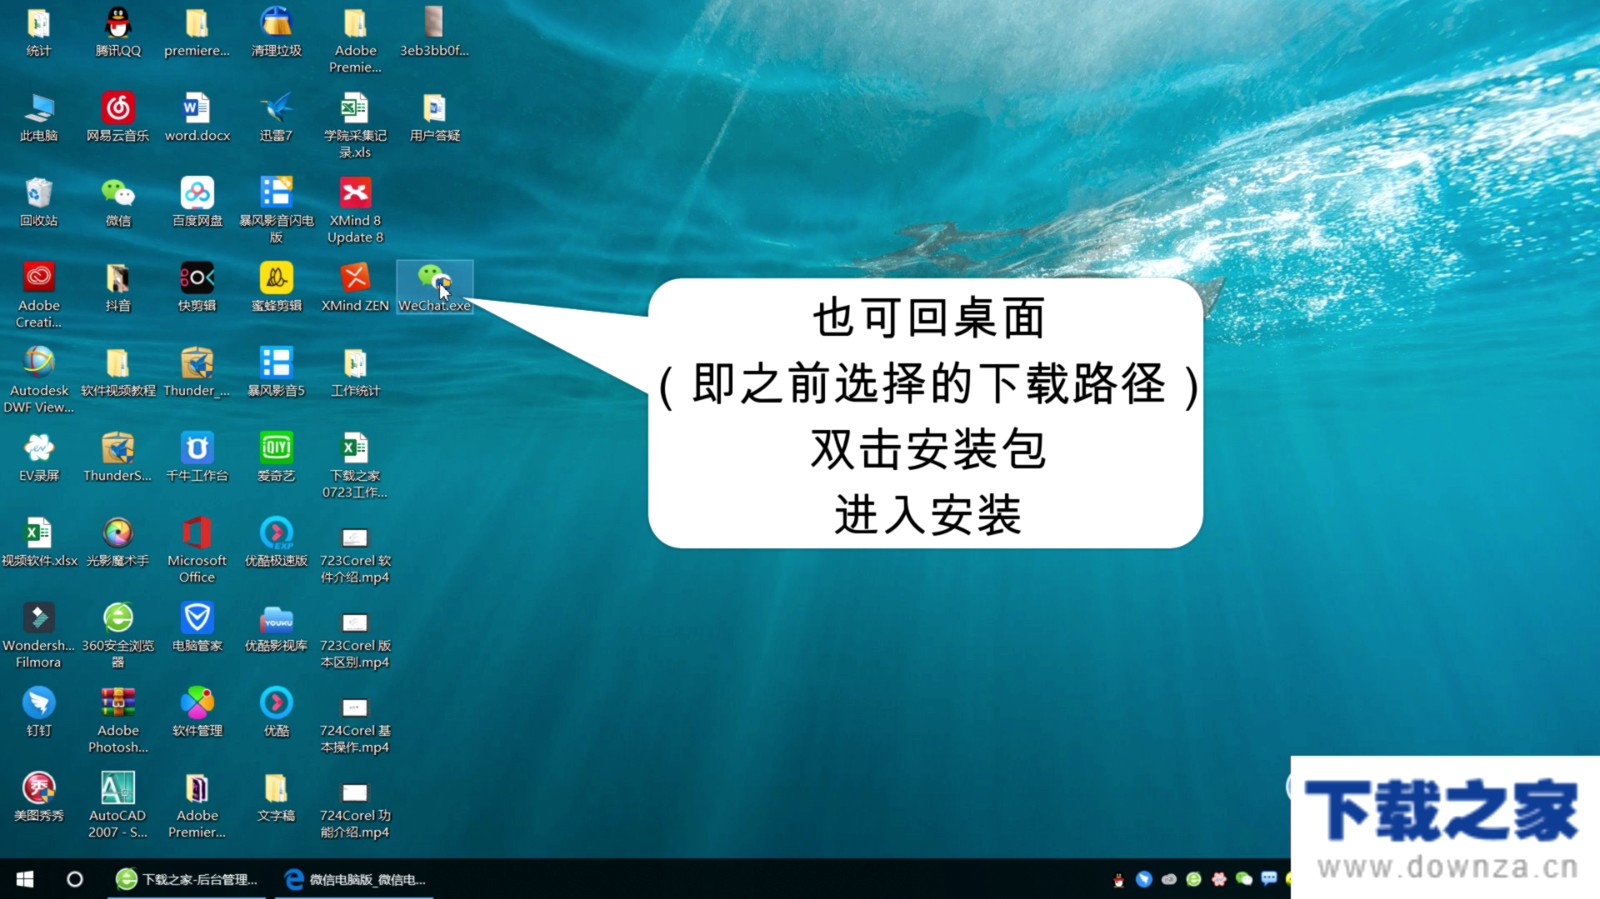Launch EV录屏 recorder icon
Image resolution: width=1600 pixels, height=899 pixels.
point(39,456)
